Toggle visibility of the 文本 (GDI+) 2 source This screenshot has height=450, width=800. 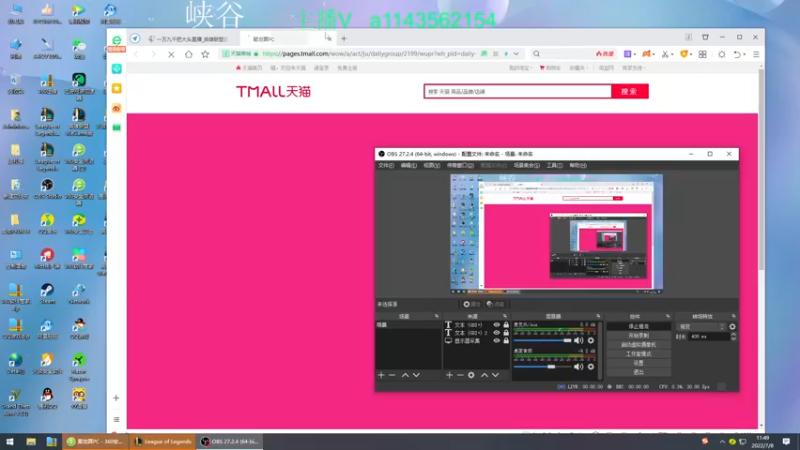coord(496,333)
